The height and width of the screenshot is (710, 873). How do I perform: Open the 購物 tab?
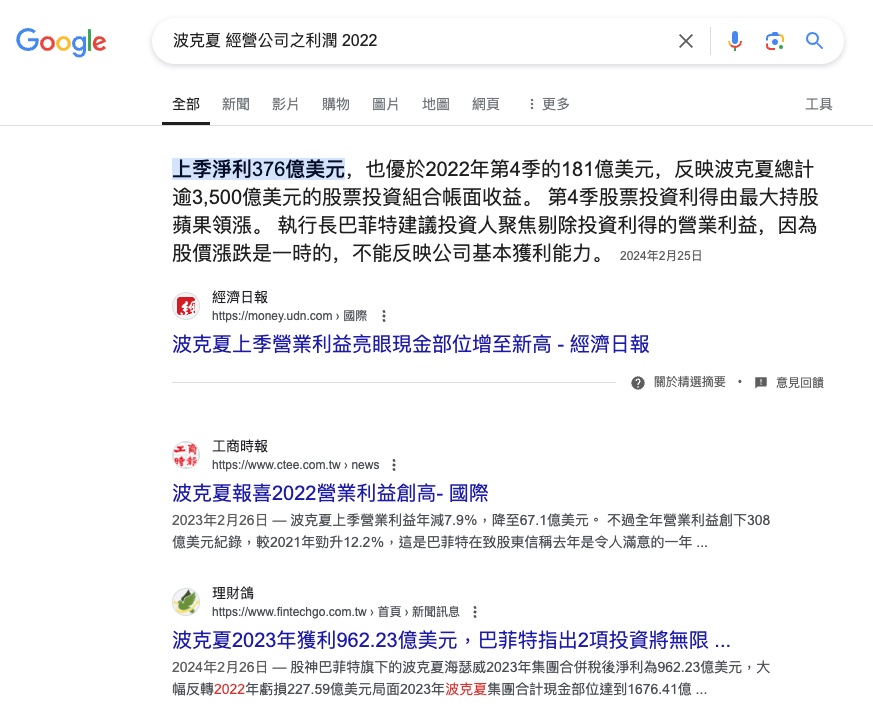pos(336,104)
